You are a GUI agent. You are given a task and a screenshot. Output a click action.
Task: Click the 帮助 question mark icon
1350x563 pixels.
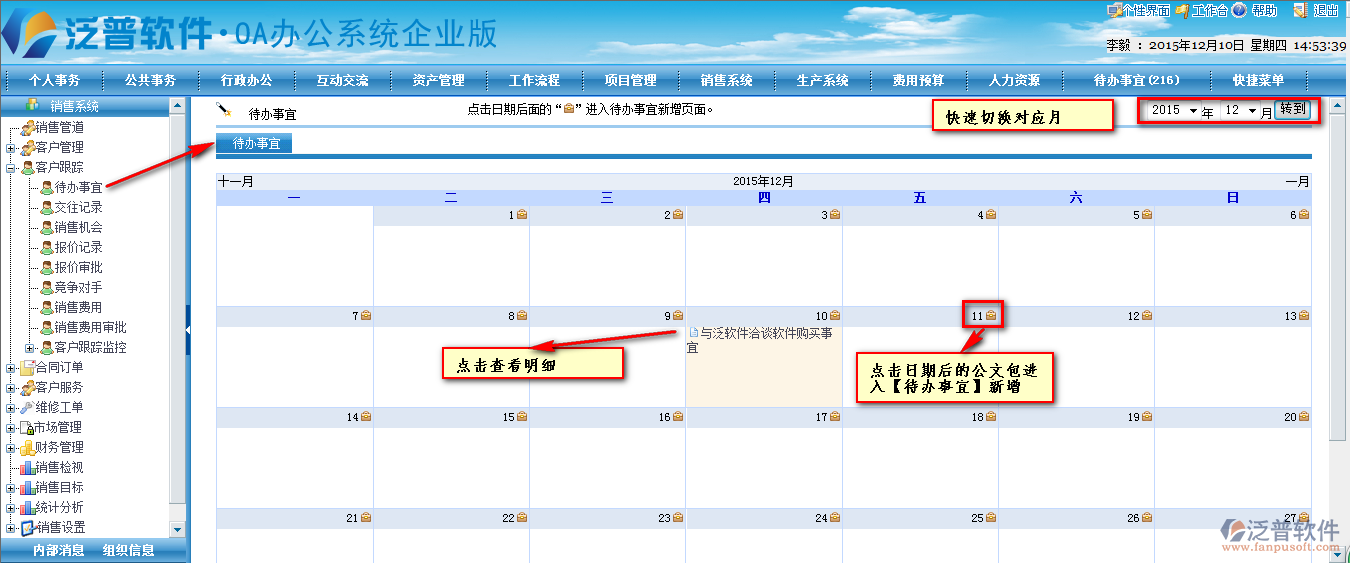[1239, 10]
